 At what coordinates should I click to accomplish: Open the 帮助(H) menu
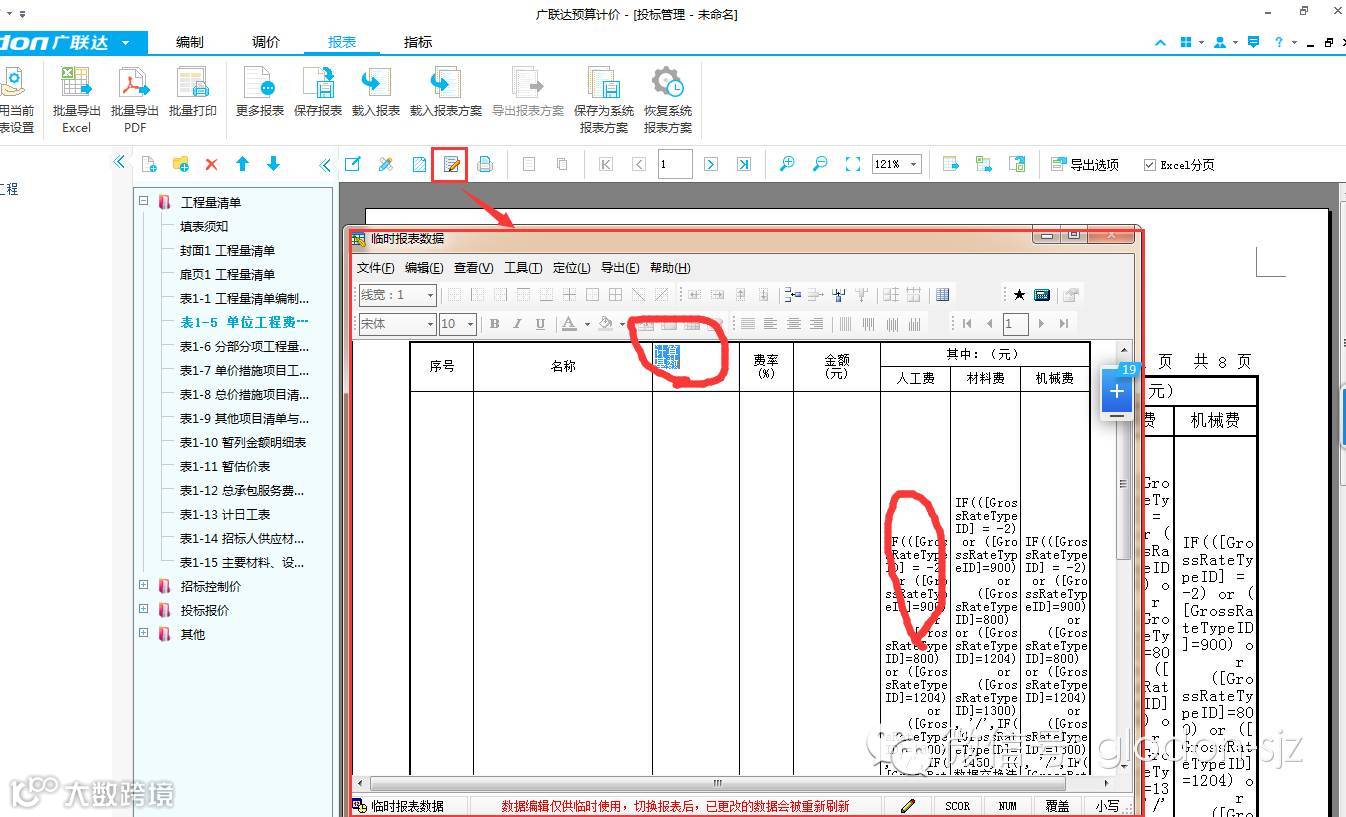click(670, 268)
